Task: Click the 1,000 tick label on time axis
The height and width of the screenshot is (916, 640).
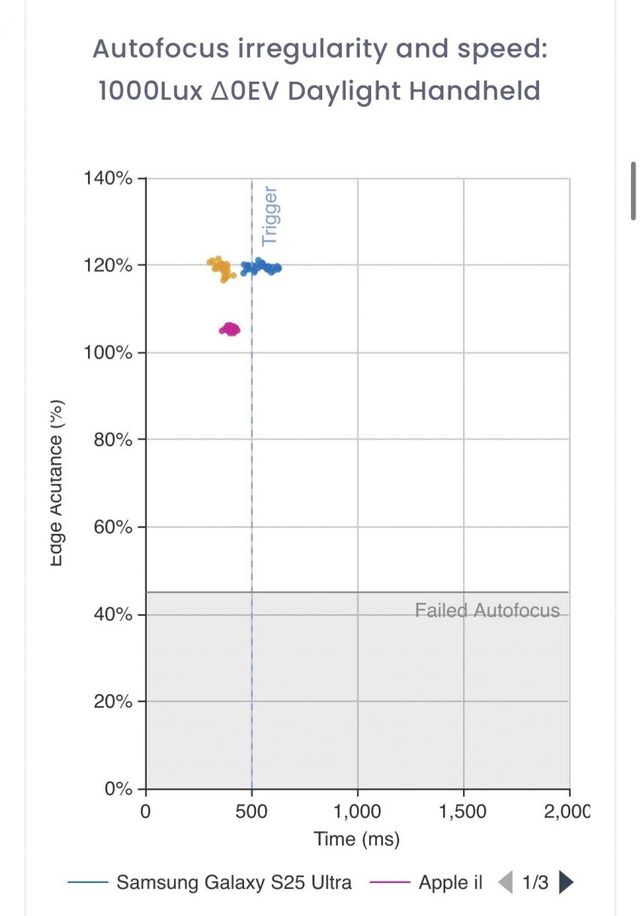Action: (357, 810)
